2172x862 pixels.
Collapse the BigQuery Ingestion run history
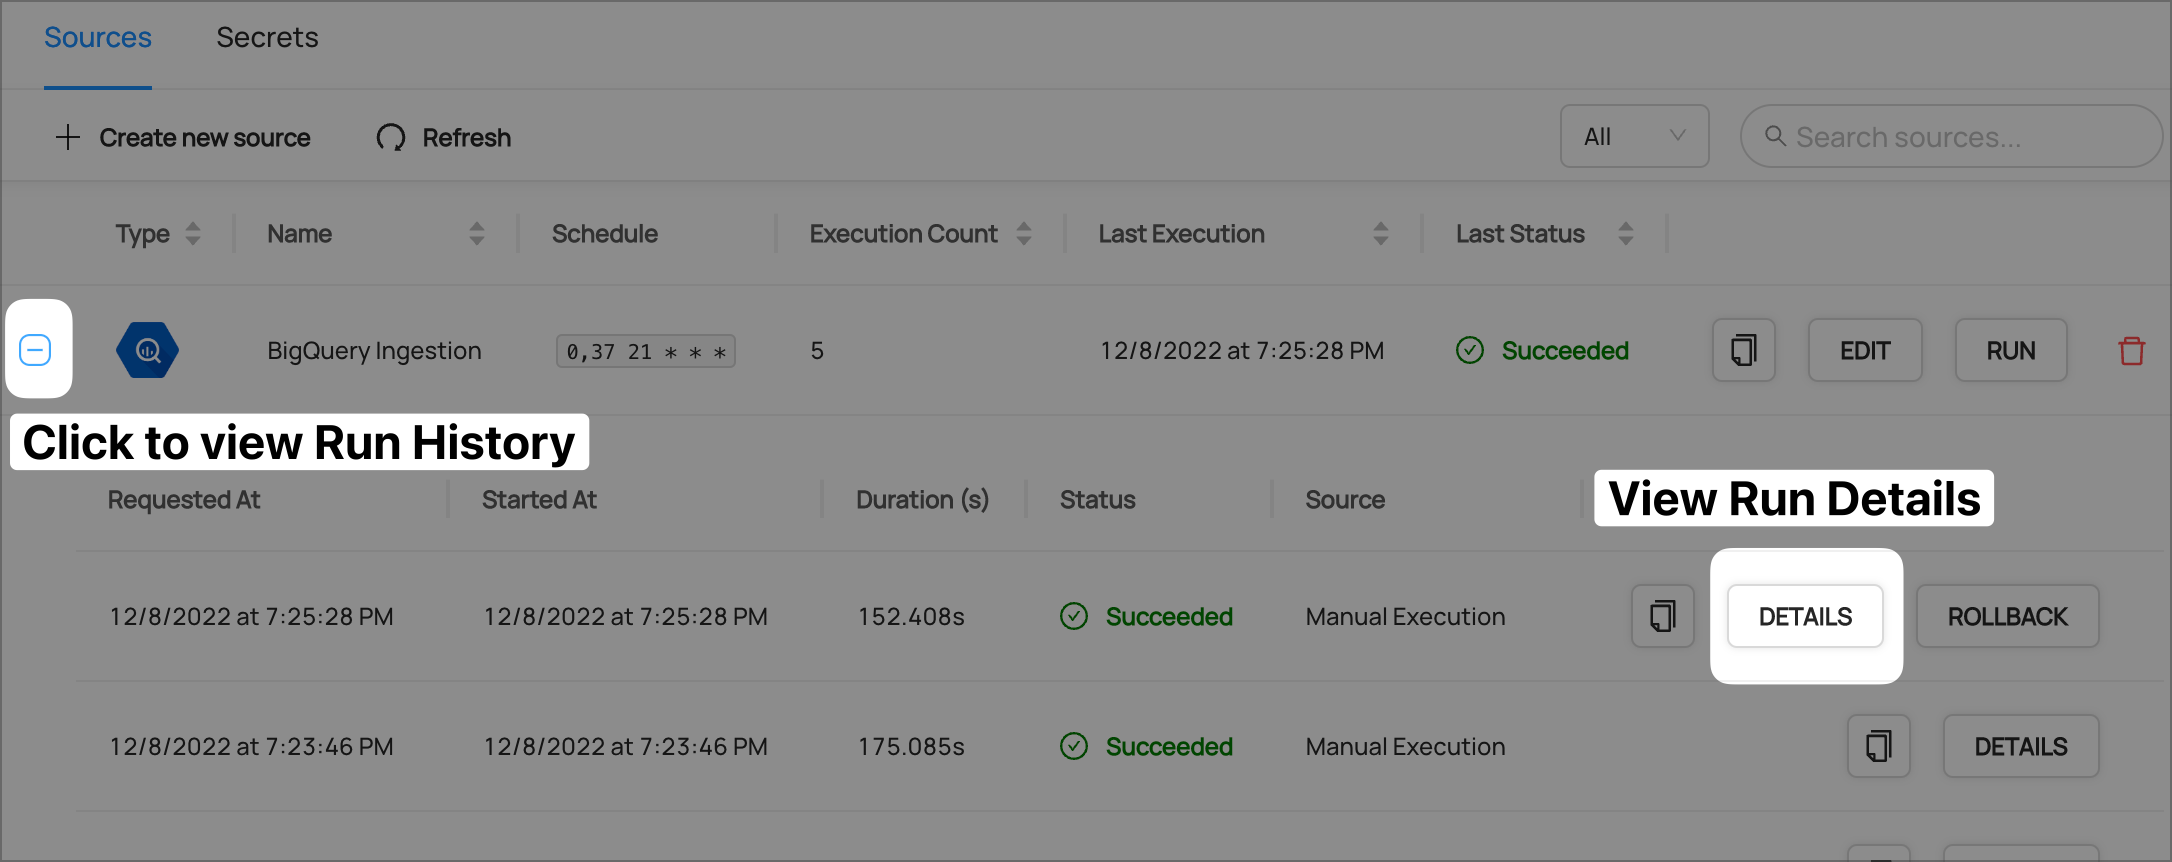click(35, 350)
